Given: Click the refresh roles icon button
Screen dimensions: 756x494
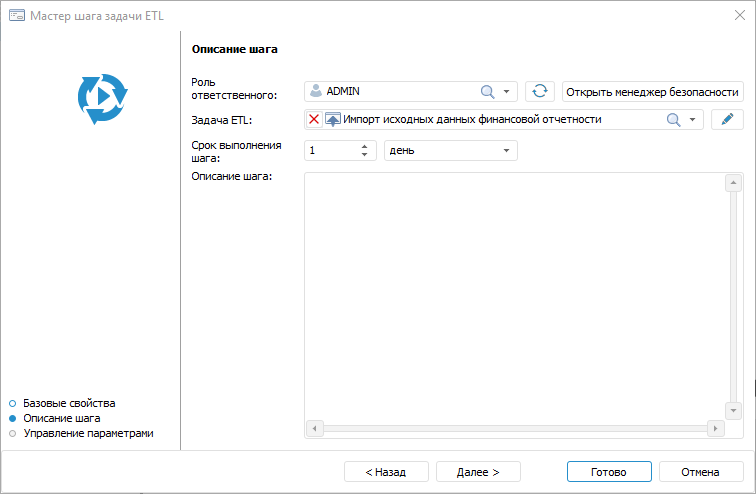Looking at the screenshot, I should tap(540, 91).
